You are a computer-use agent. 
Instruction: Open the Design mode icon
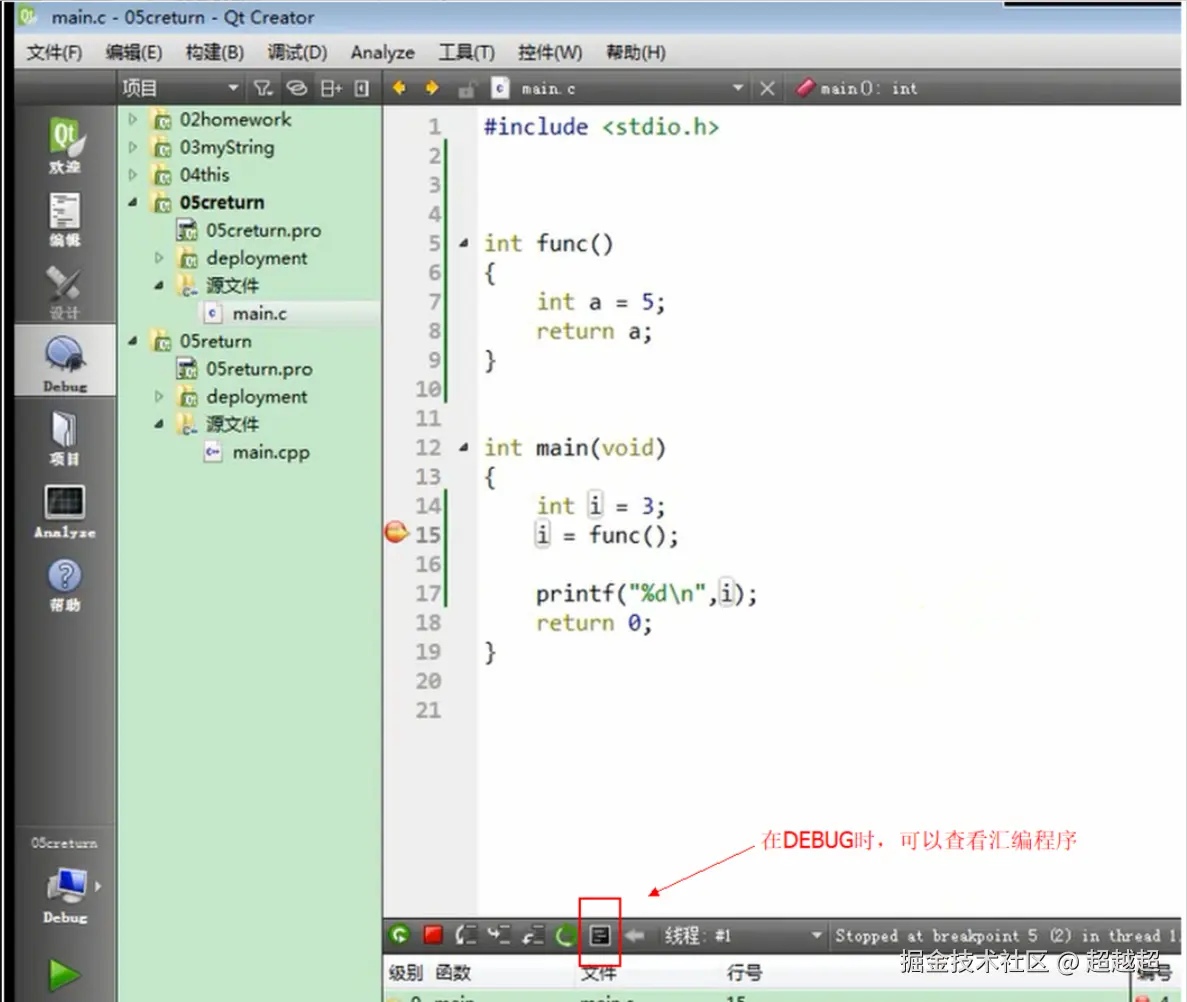click(x=65, y=292)
